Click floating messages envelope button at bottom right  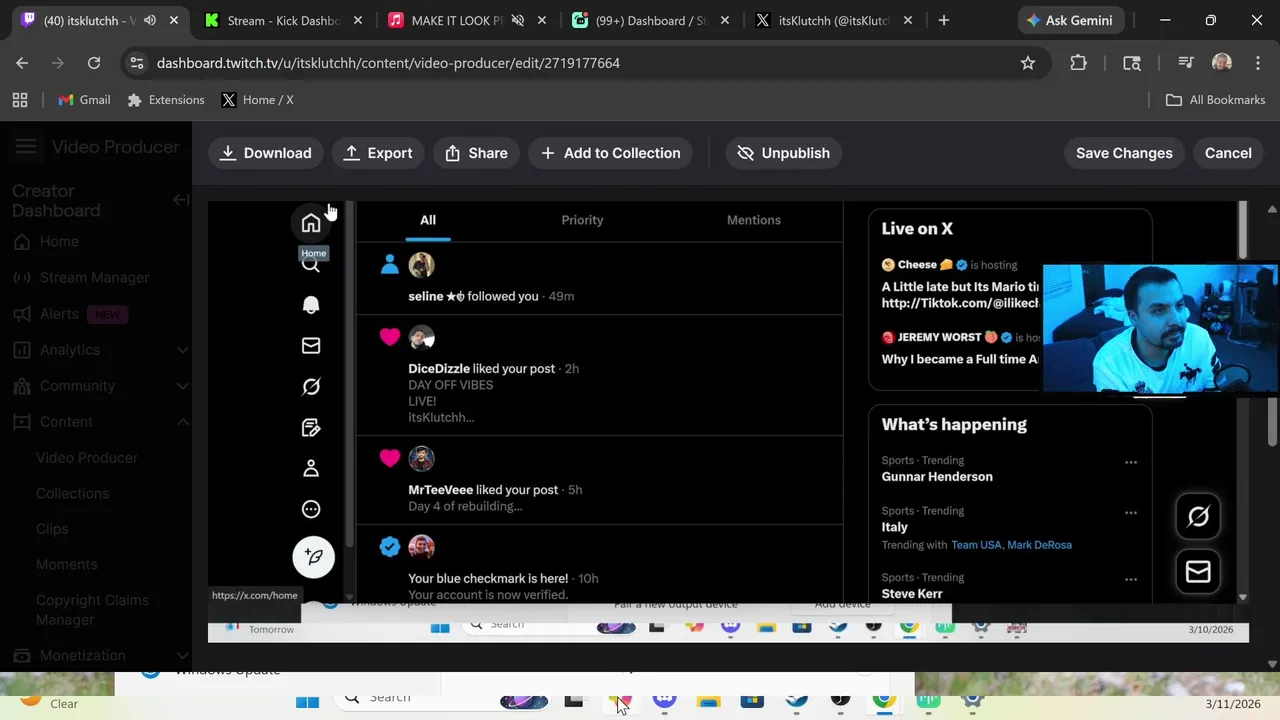(1198, 572)
